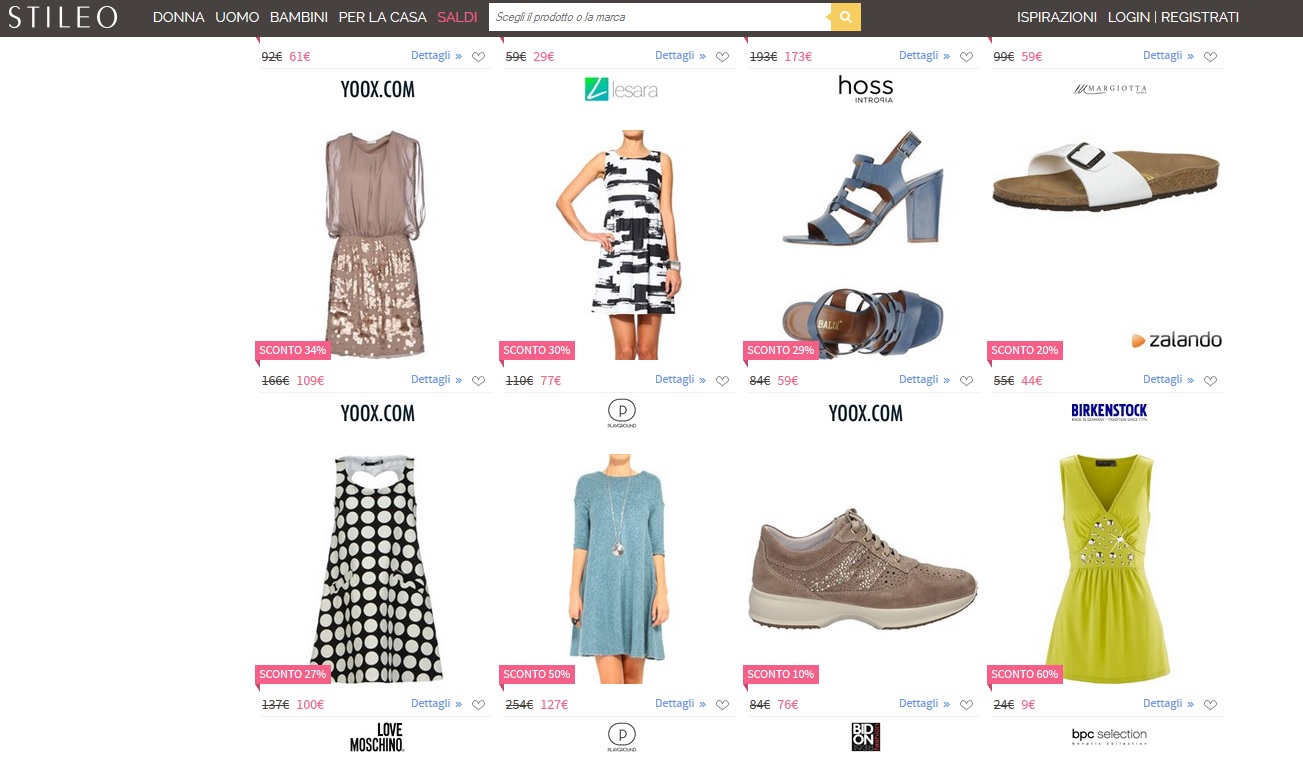This screenshot has height=761, width=1303.
Task: Add the 109€ sequin dress to favorites
Action: 478,381
